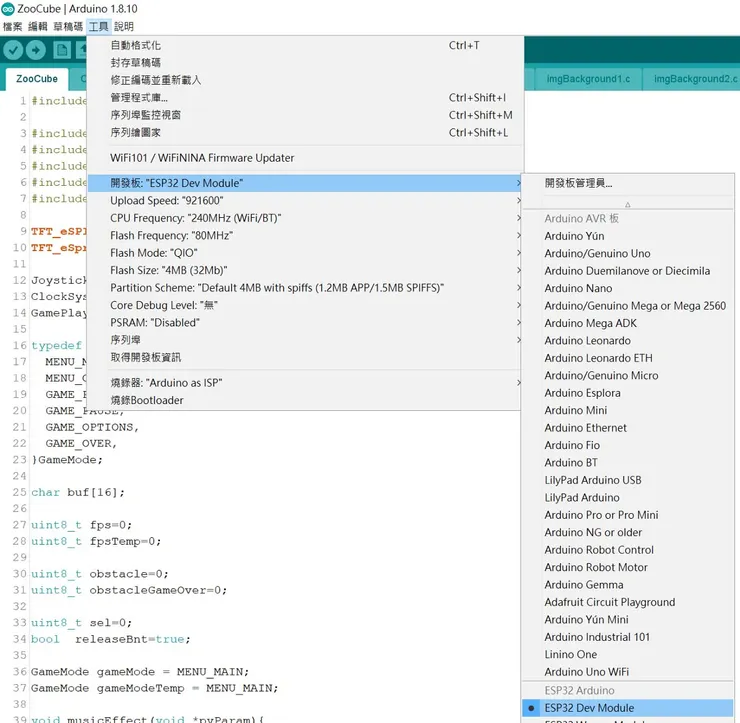This screenshot has width=740, height=723.
Task: Click the Verify checkmark toolbar icon
Action: coord(13,50)
